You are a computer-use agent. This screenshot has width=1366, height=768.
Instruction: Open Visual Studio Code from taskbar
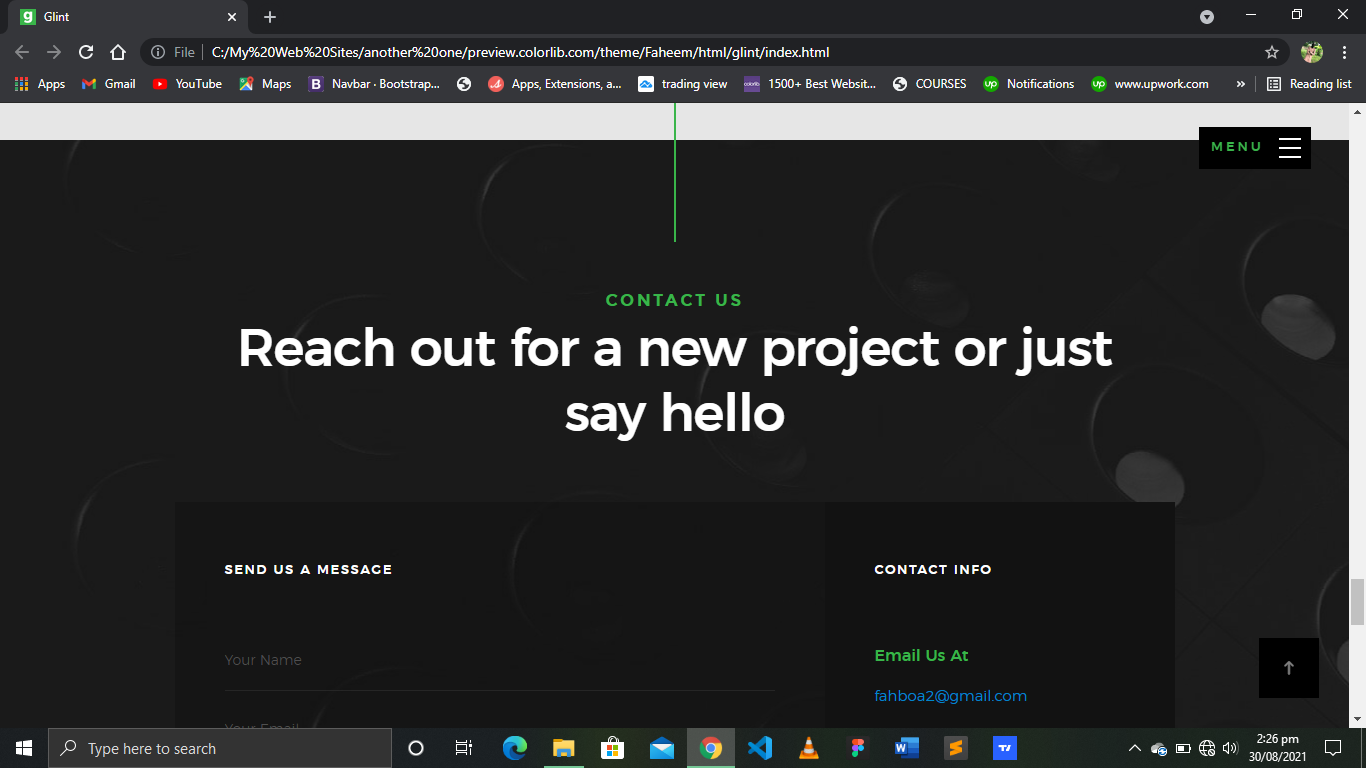(x=760, y=748)
